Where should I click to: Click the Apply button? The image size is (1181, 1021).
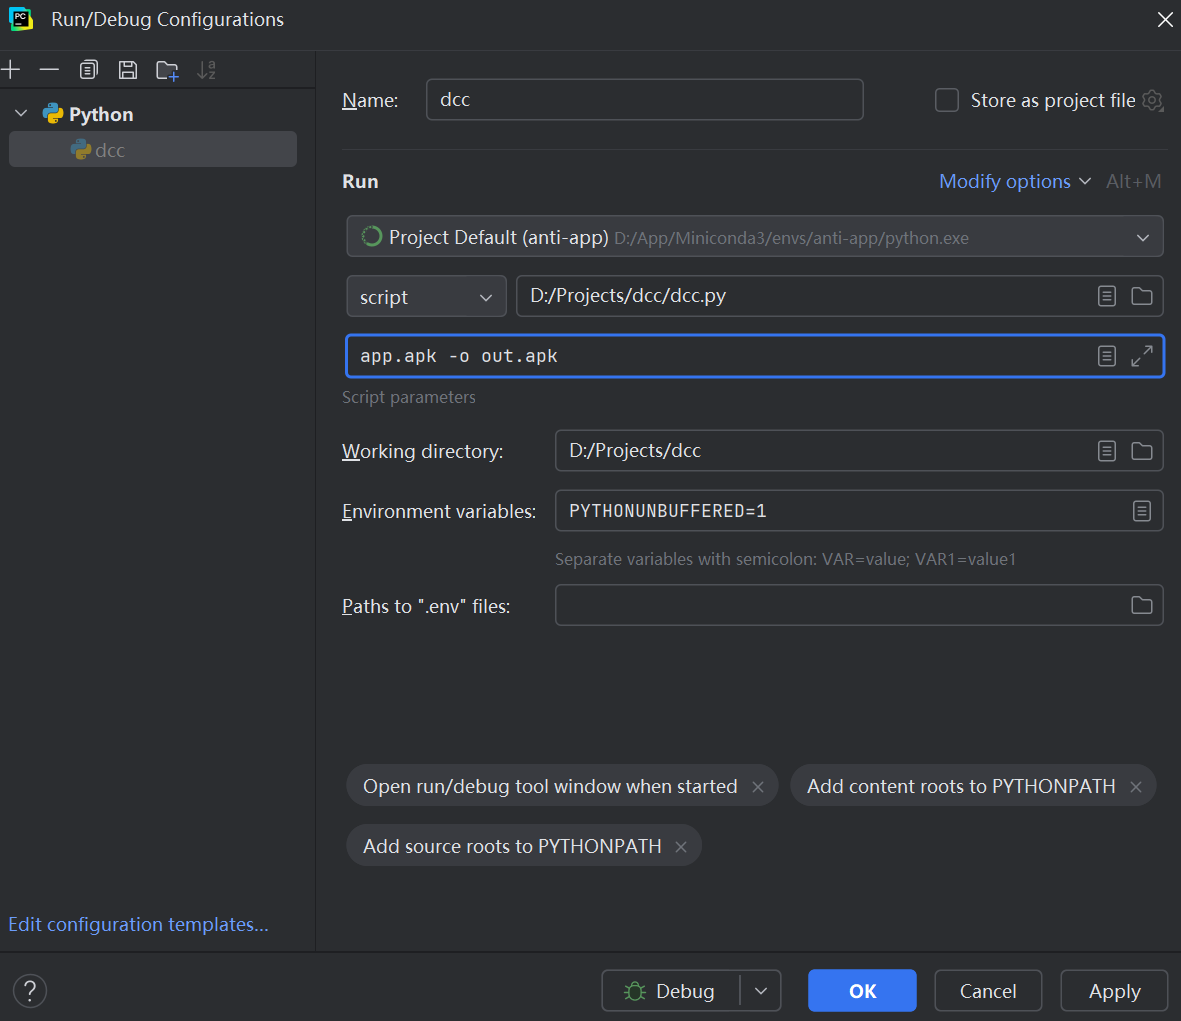coord(1115,991)
